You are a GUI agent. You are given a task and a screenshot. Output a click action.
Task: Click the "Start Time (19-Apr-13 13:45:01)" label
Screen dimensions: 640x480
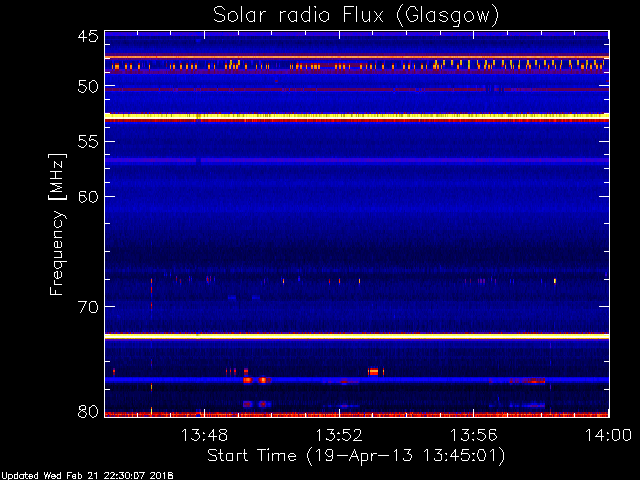356,456
